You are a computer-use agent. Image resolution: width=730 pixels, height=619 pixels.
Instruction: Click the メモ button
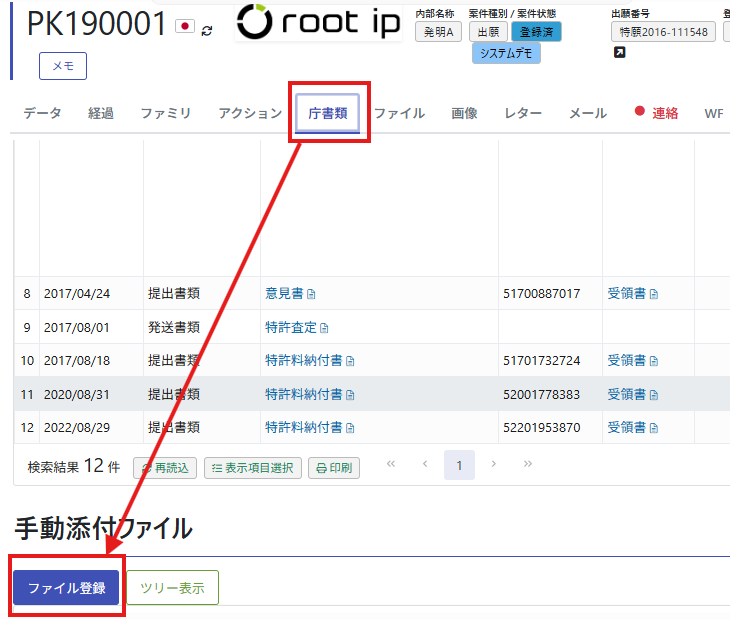point(63,66)
